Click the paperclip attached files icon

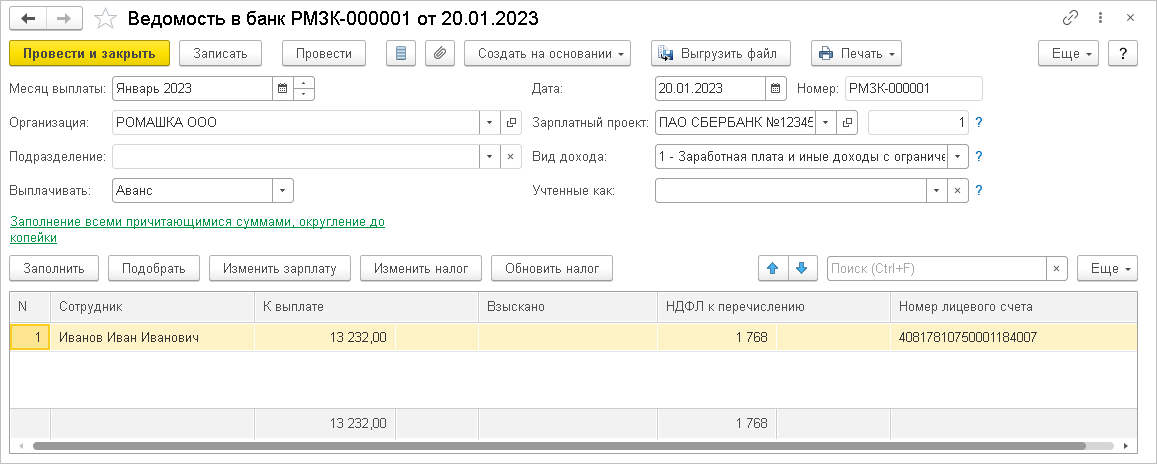[440, 53]
